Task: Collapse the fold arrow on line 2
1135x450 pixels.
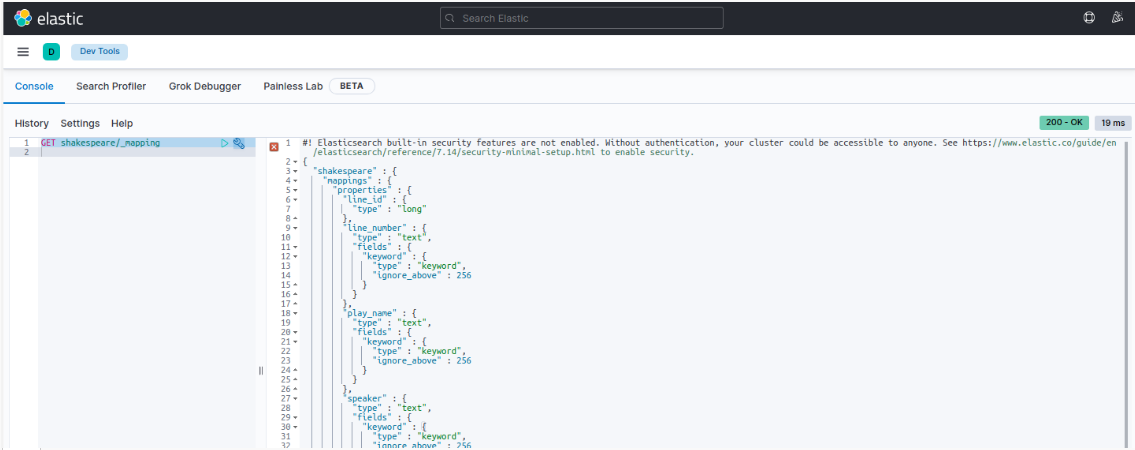Action: point(295,162)
